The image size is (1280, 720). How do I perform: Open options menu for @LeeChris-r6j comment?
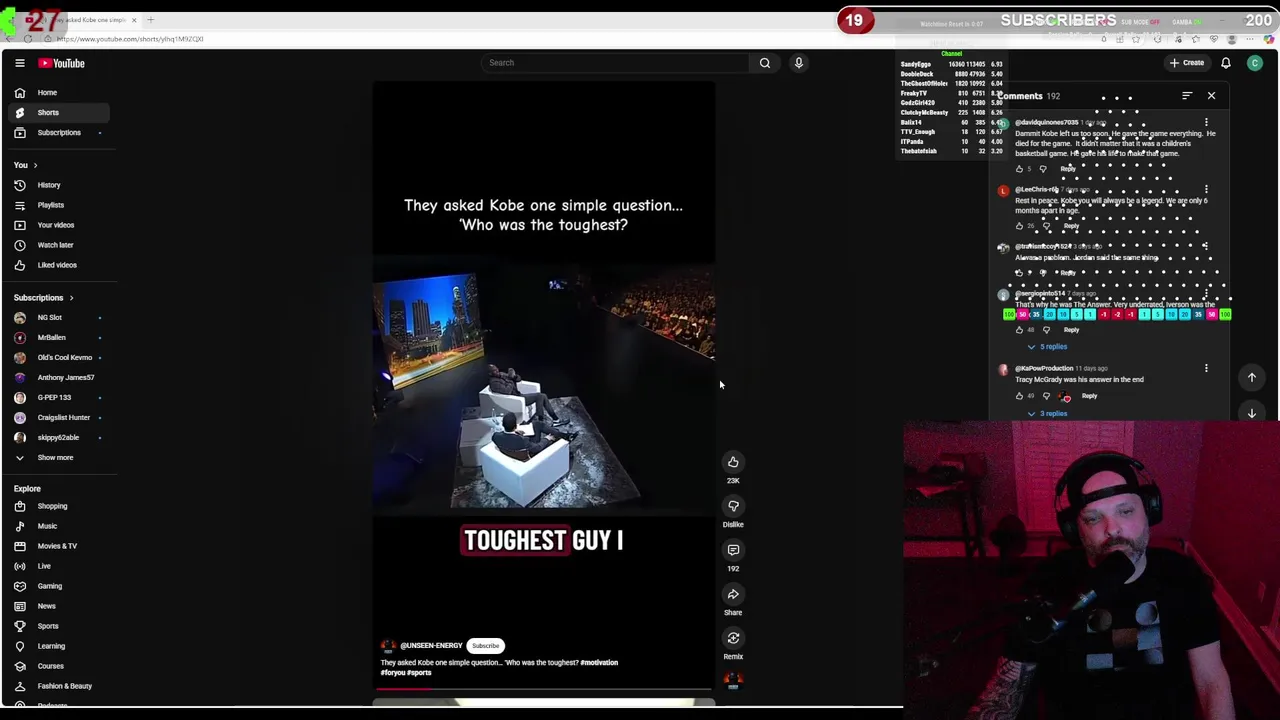[x=1206, y=190]
